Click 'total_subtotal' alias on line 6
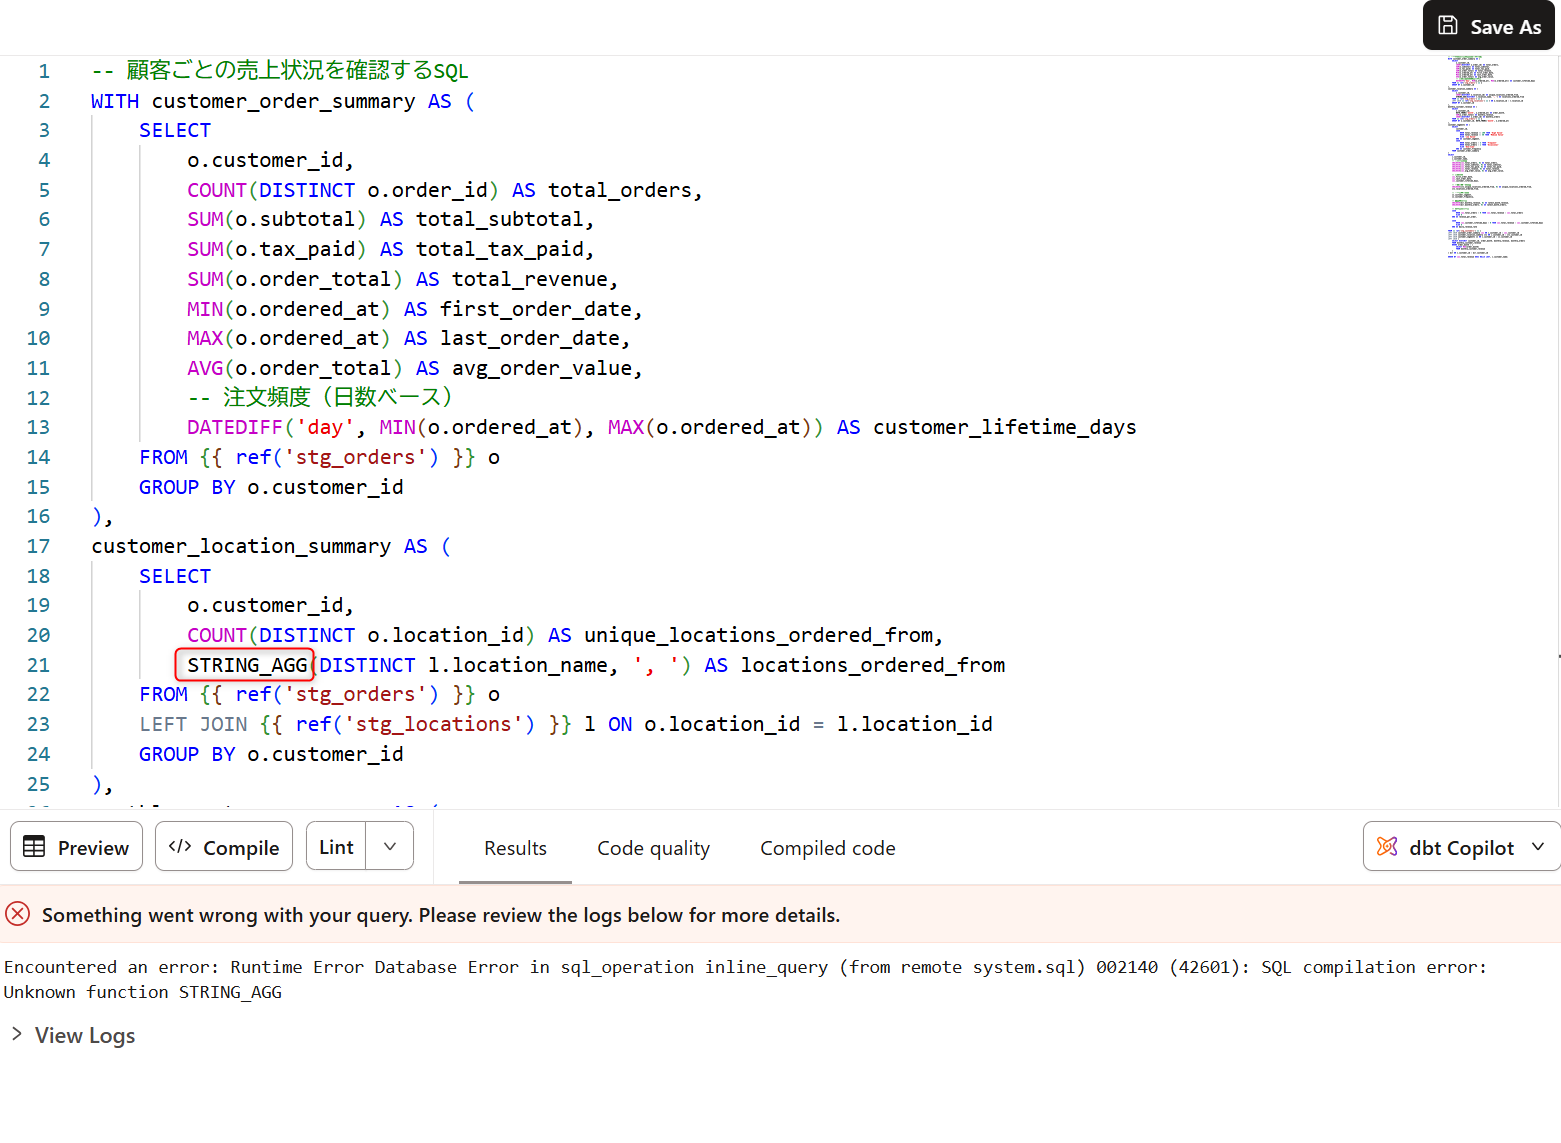 click(499, 219)
